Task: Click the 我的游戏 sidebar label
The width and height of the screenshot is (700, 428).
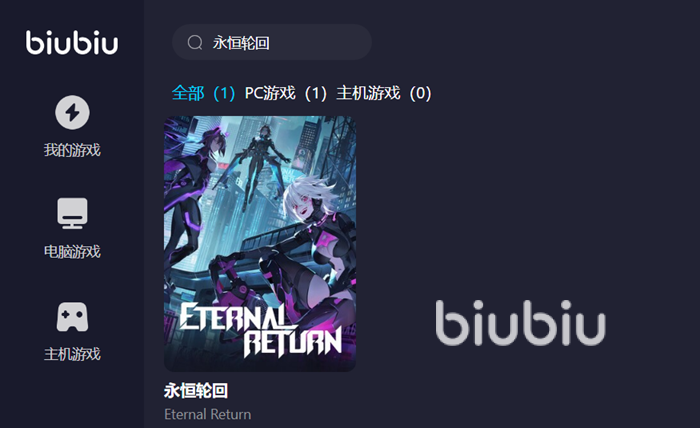Action: point(72,150)
